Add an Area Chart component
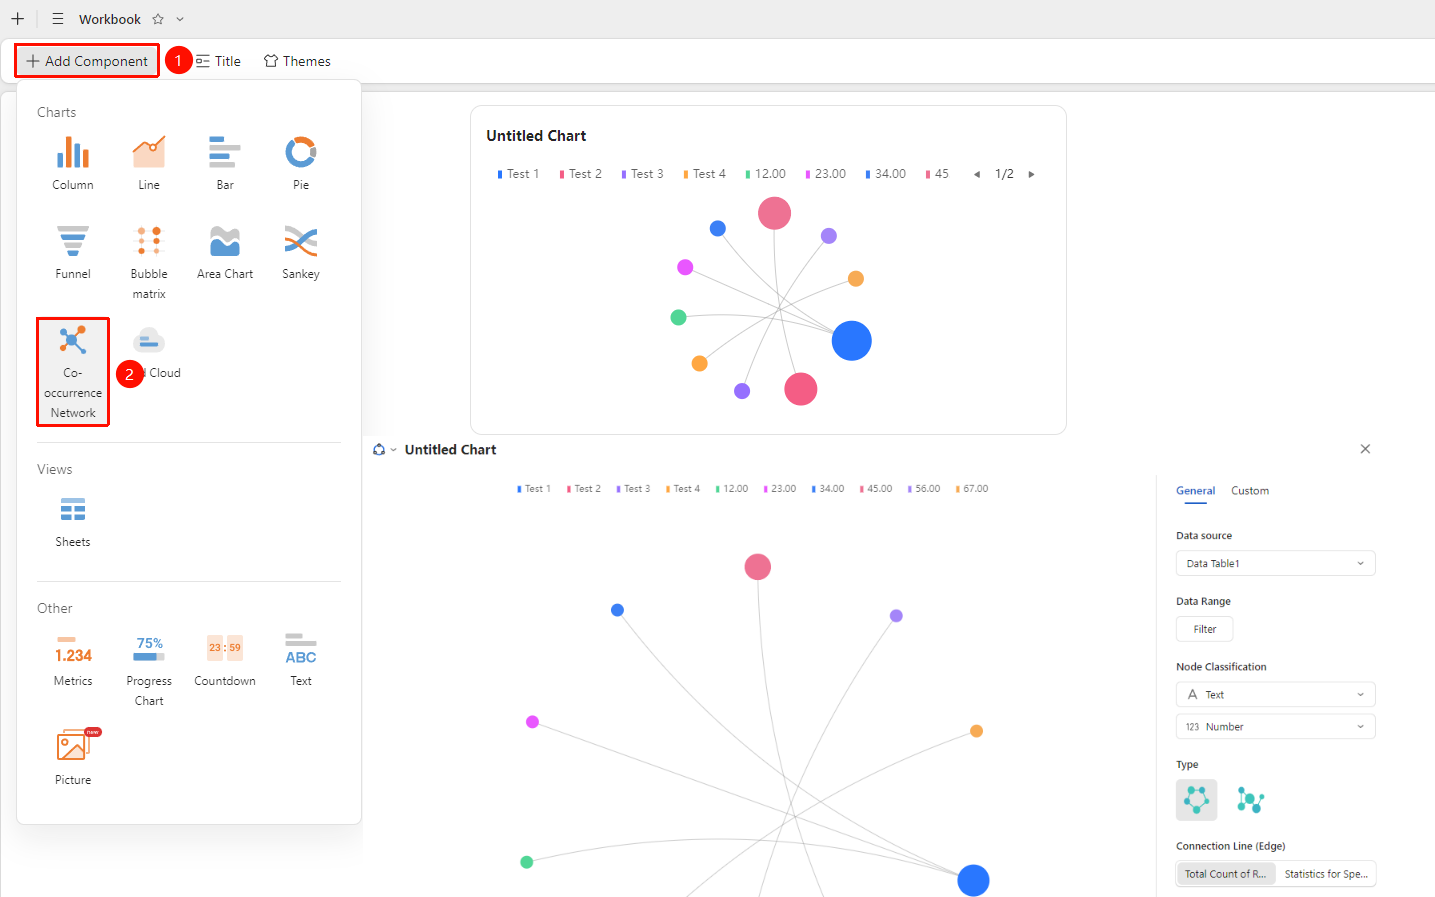This screenshot has height=897, width=1435. [225, 251]
